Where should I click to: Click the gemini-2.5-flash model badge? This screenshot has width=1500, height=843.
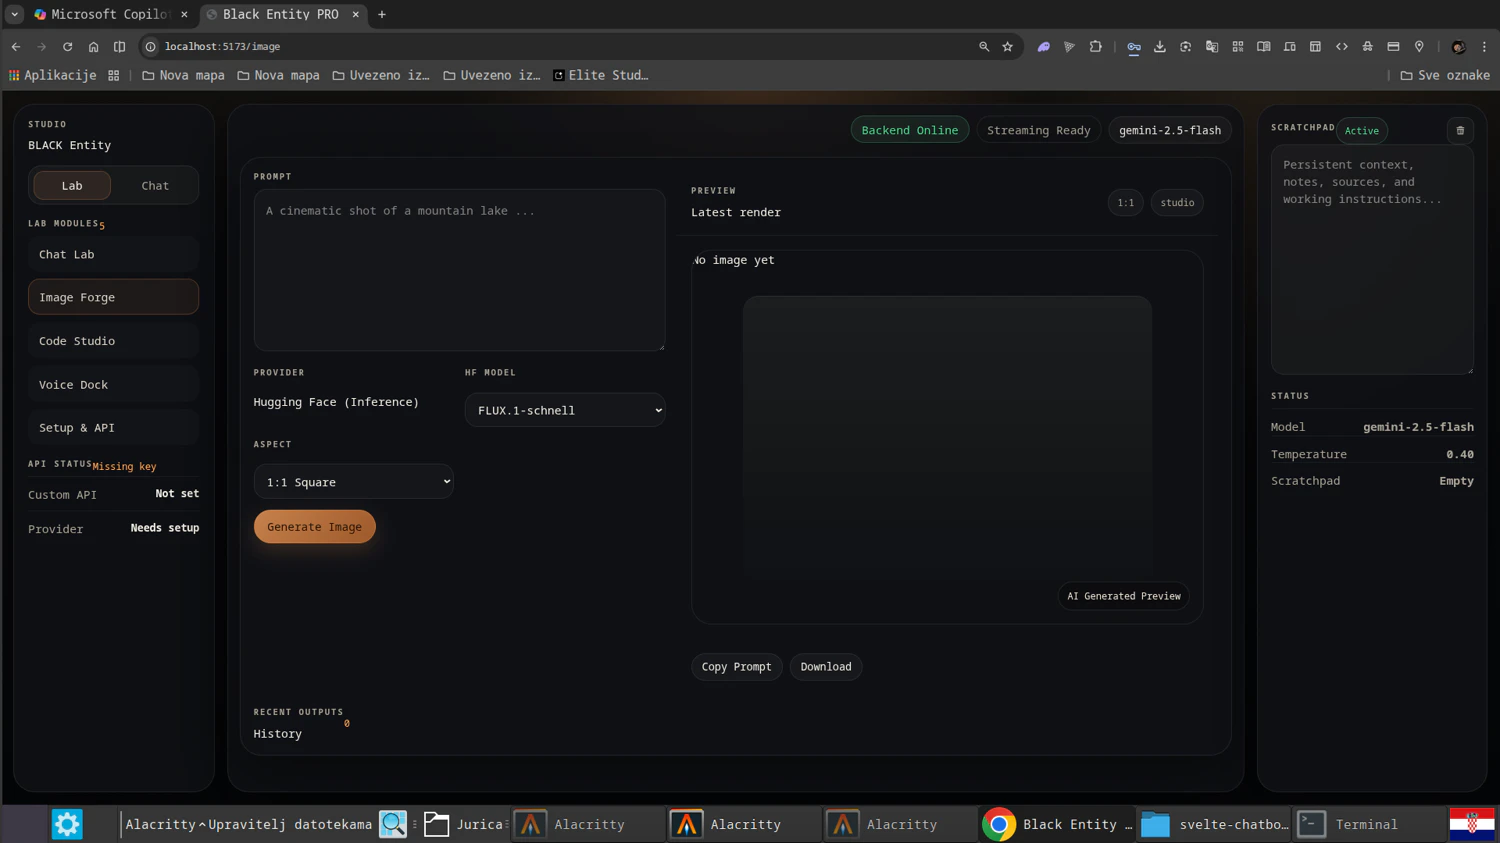pyautogui.click(x=1170, y=130)
